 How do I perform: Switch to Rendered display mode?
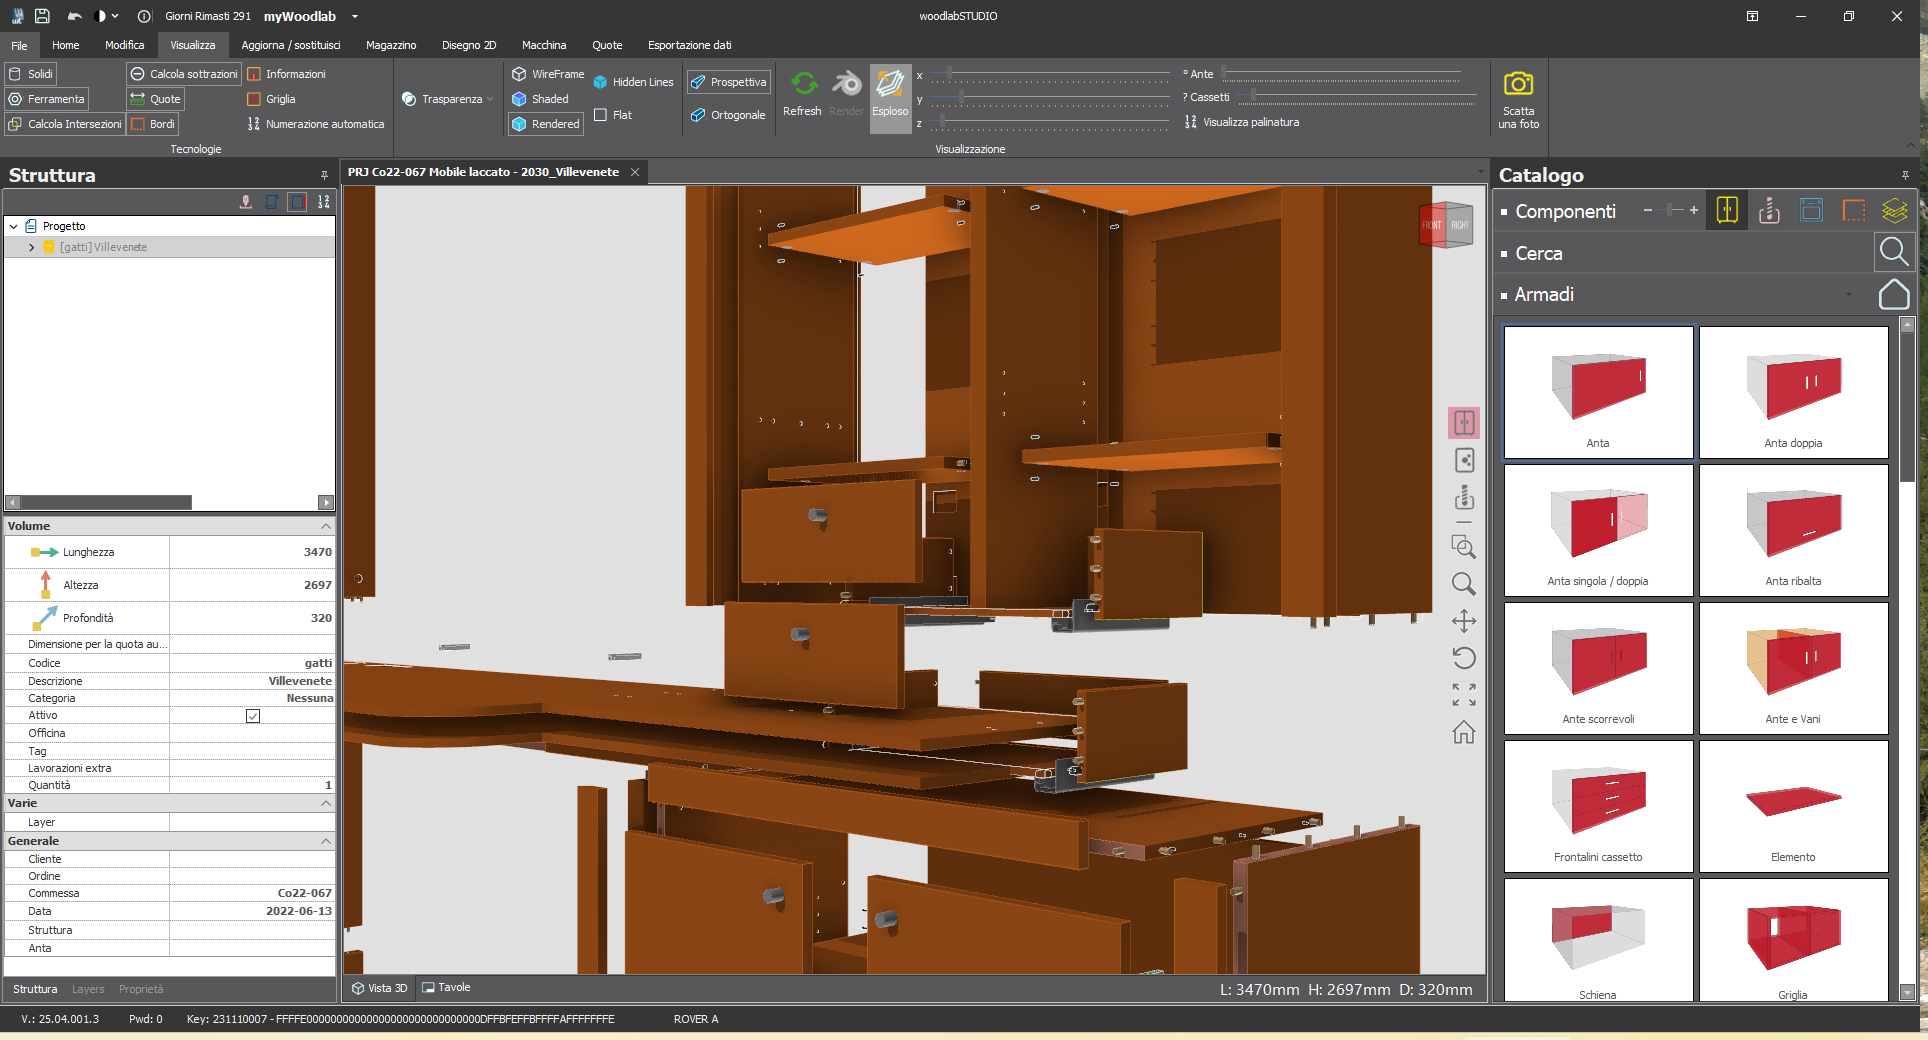coord(545,123)
